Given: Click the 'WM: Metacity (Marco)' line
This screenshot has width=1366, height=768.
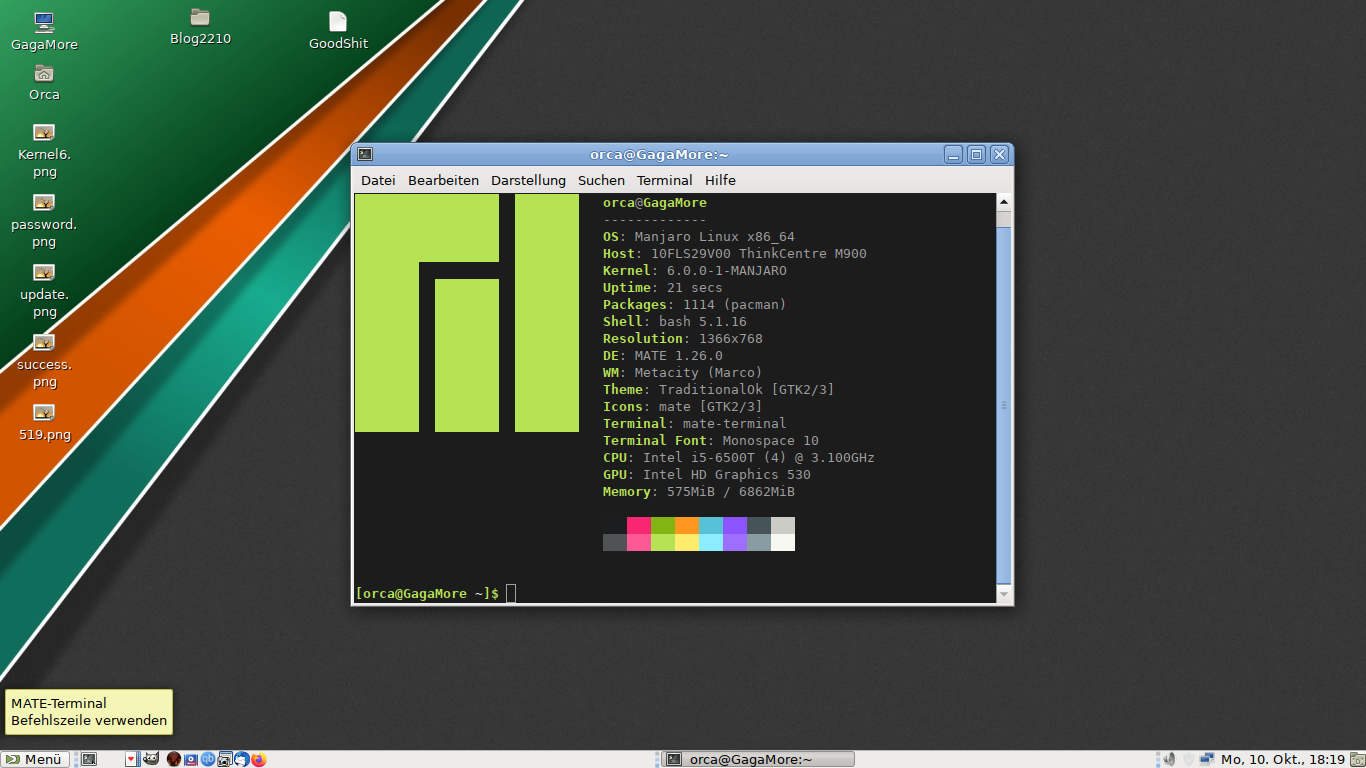Looking at the screenshot, I should 683,373.
